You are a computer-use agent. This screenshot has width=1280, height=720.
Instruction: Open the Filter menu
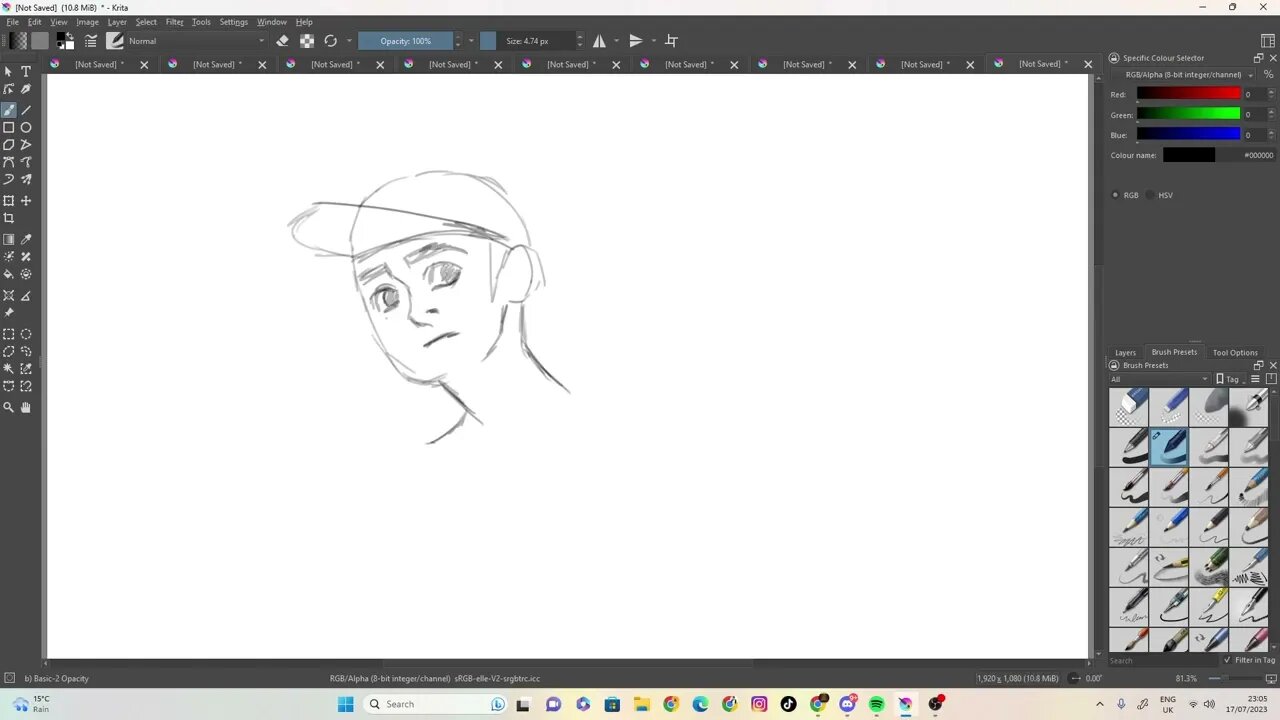(x=174, y=22)
